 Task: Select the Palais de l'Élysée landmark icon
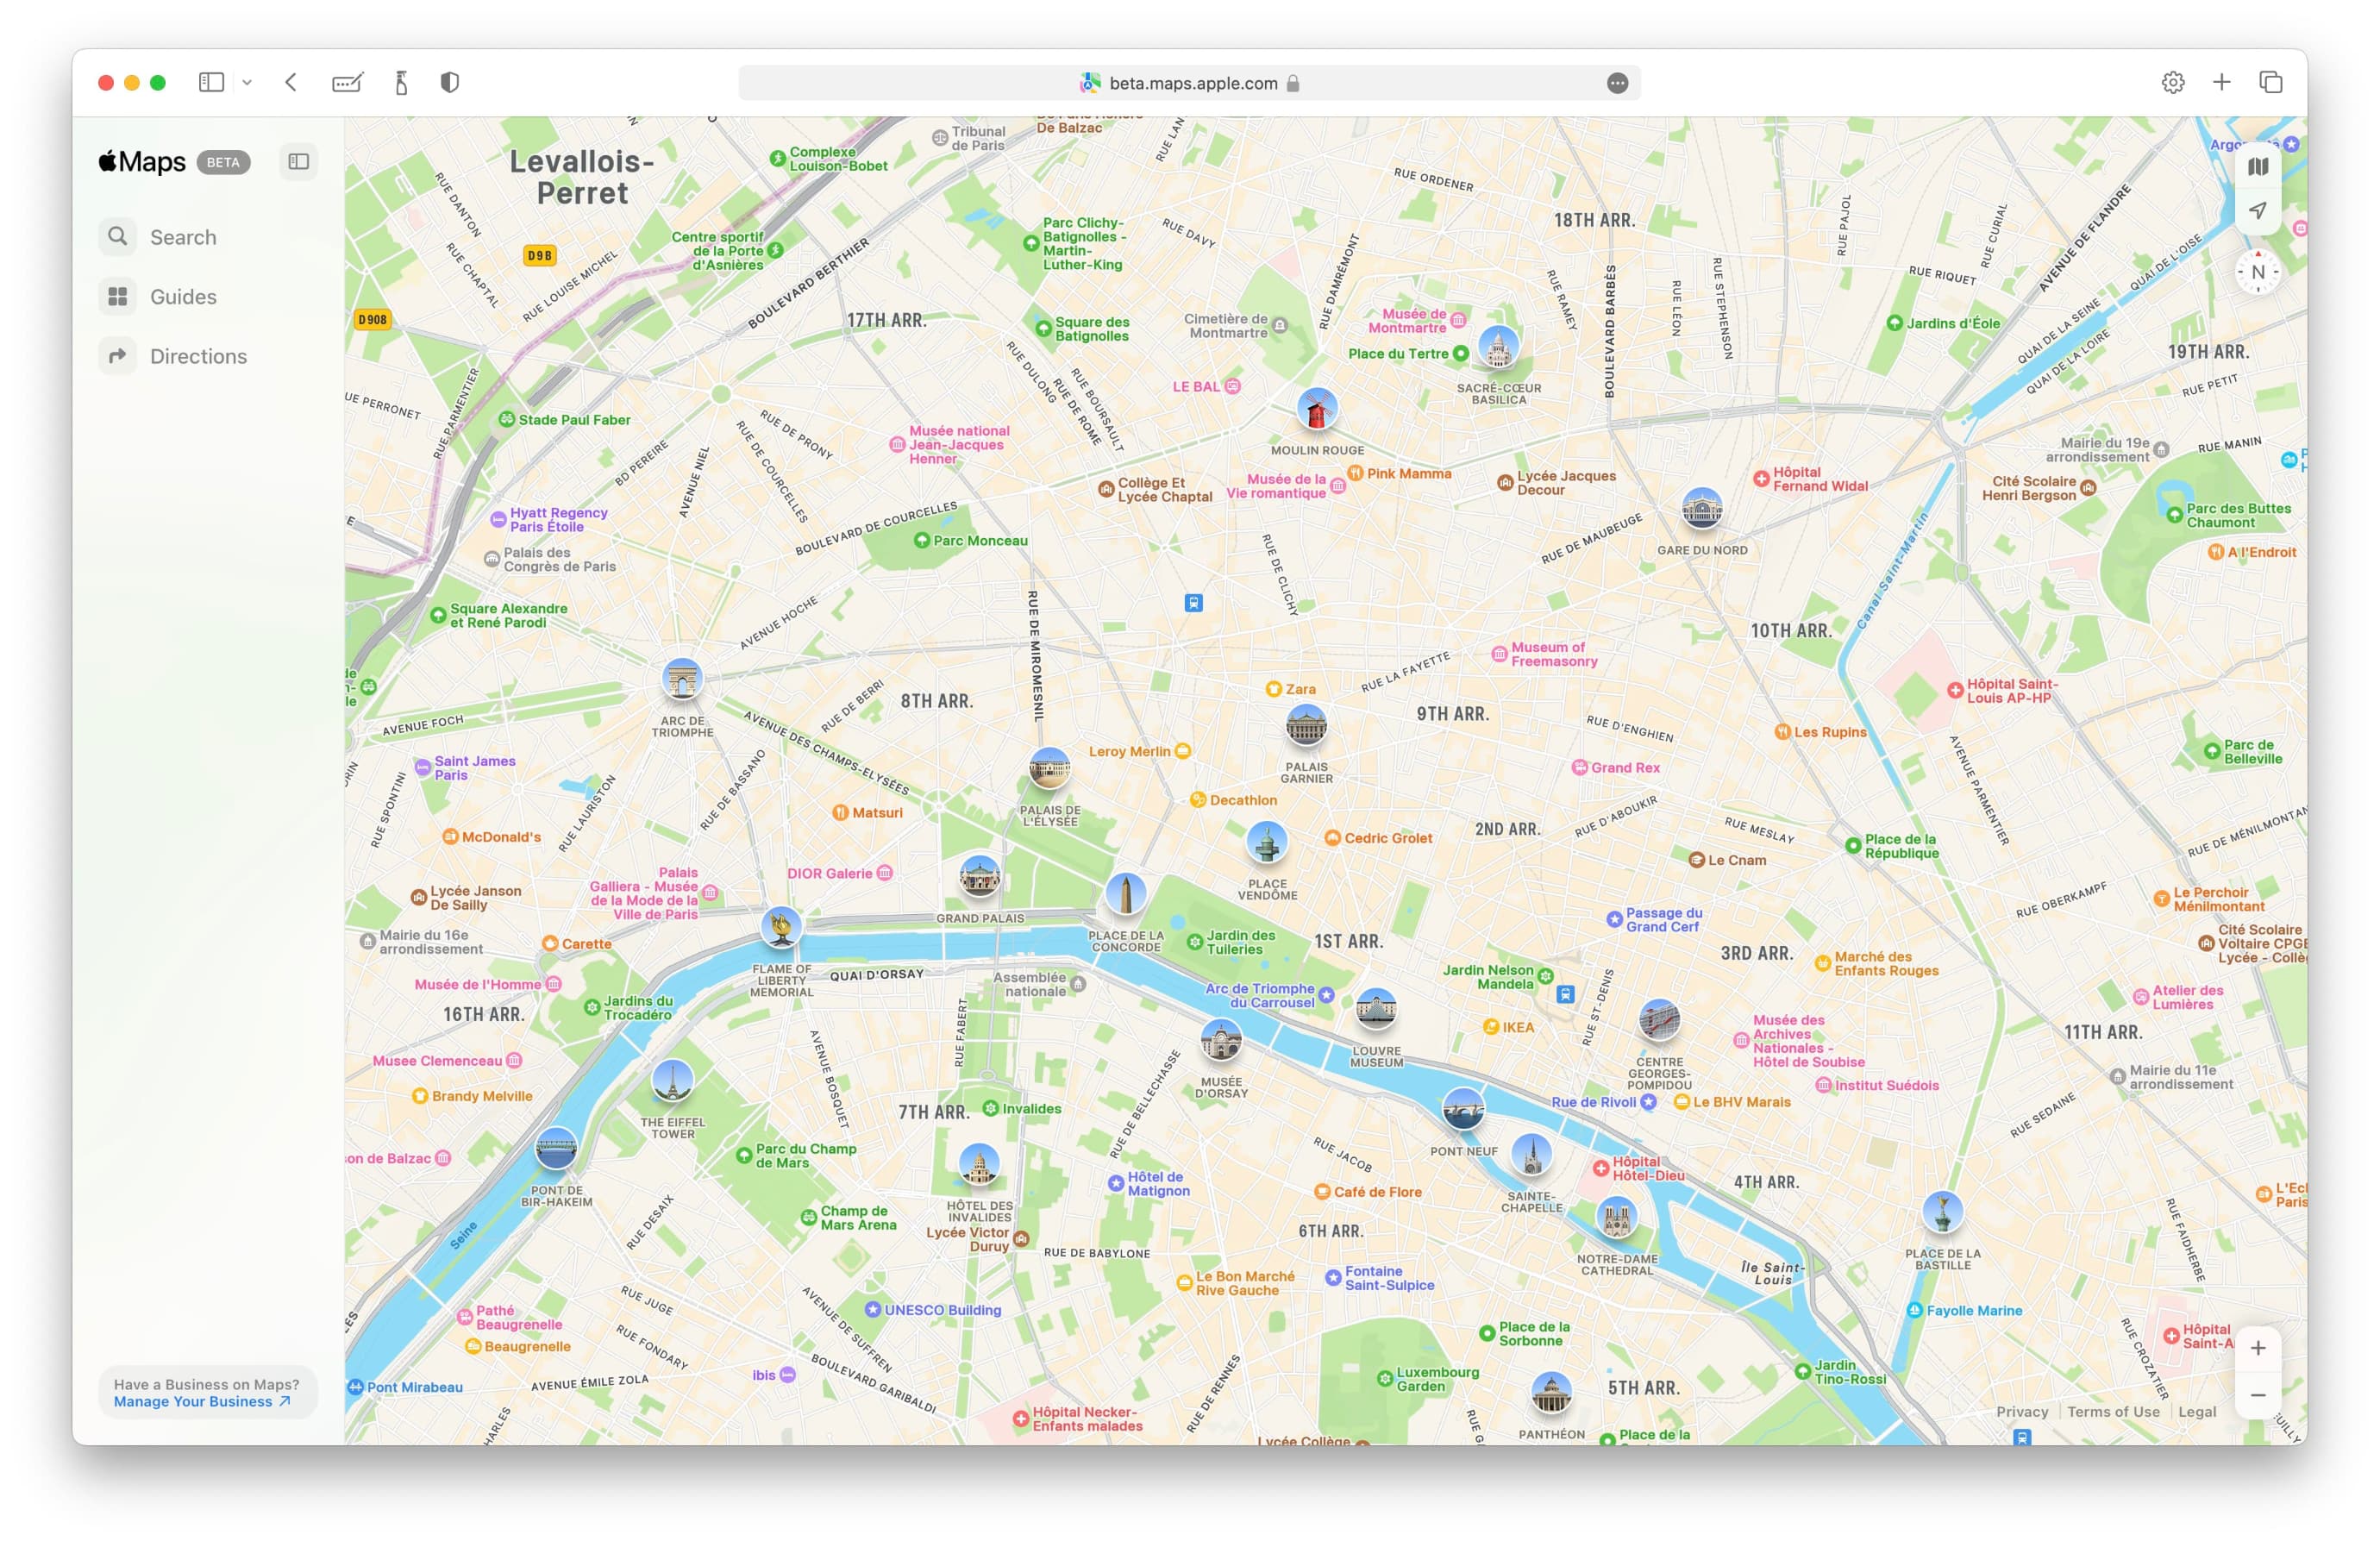click(1049, 769)
